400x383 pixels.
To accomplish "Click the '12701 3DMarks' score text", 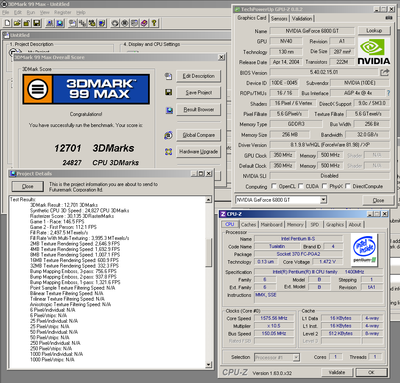I will click(94, 148).
